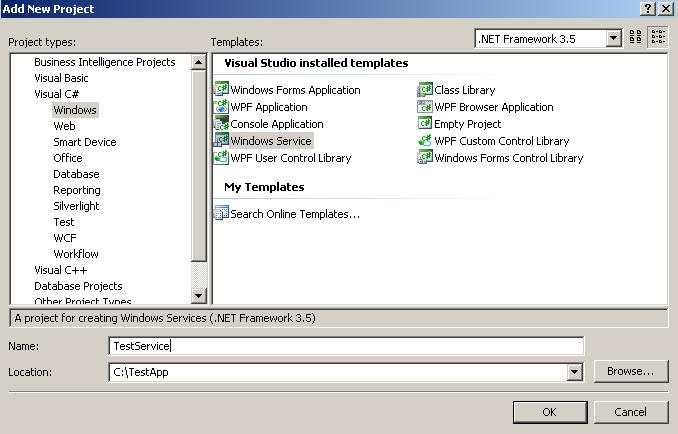This screenshot has width=678, height=434.
Task: Pick the WPF User Control Library icon
Action: (221, 157)
